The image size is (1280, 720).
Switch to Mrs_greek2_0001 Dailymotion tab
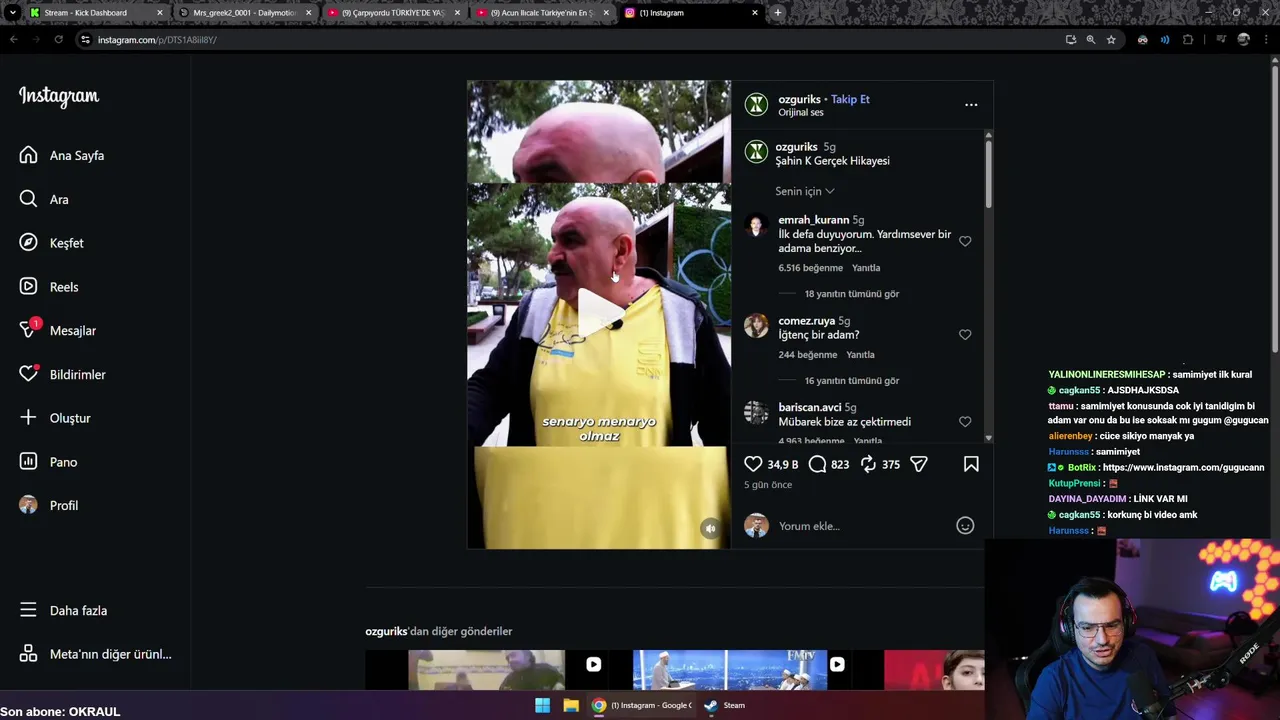(x=244, y=13)
